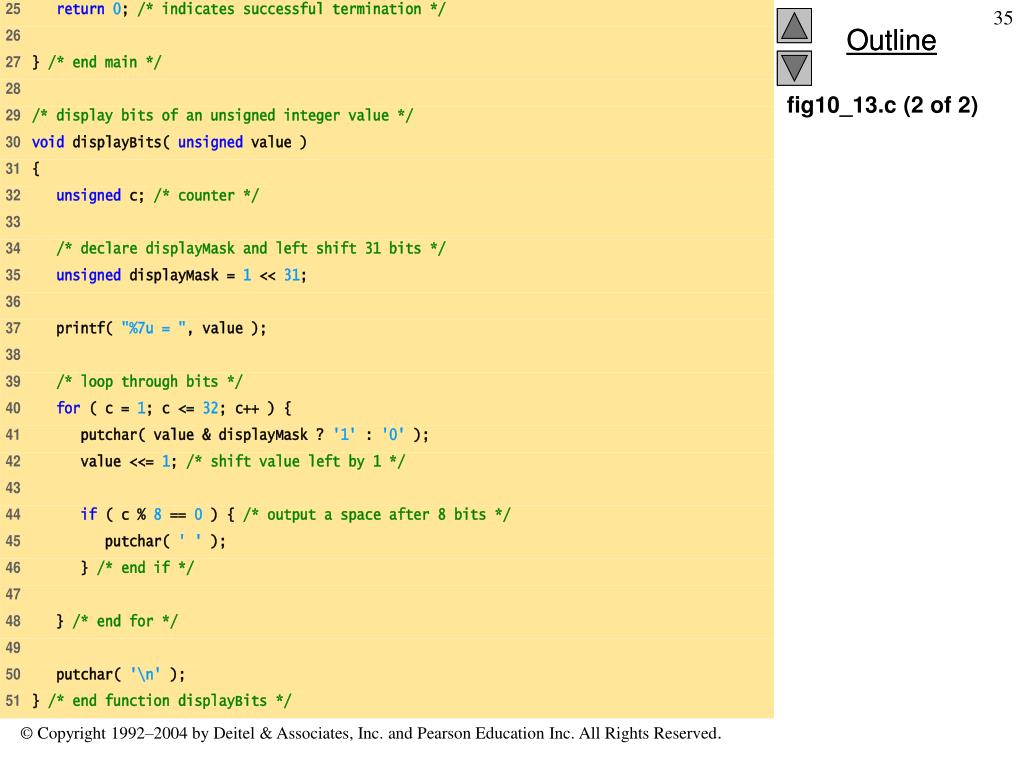Click comment 'declare displayMask and left shift 31 bits'
Image resolution: width=1024 pixels, height=768 pixels.
[x=251, y=248]
